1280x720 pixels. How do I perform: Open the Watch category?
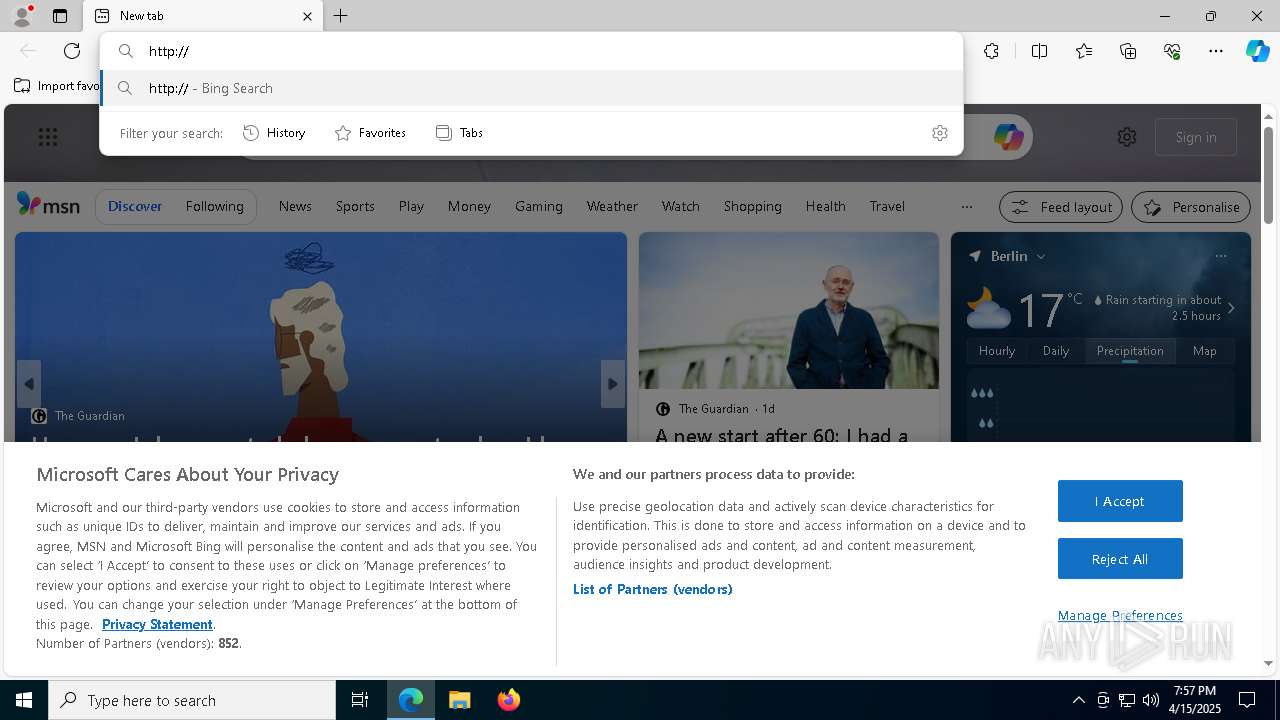click(680, 206)
